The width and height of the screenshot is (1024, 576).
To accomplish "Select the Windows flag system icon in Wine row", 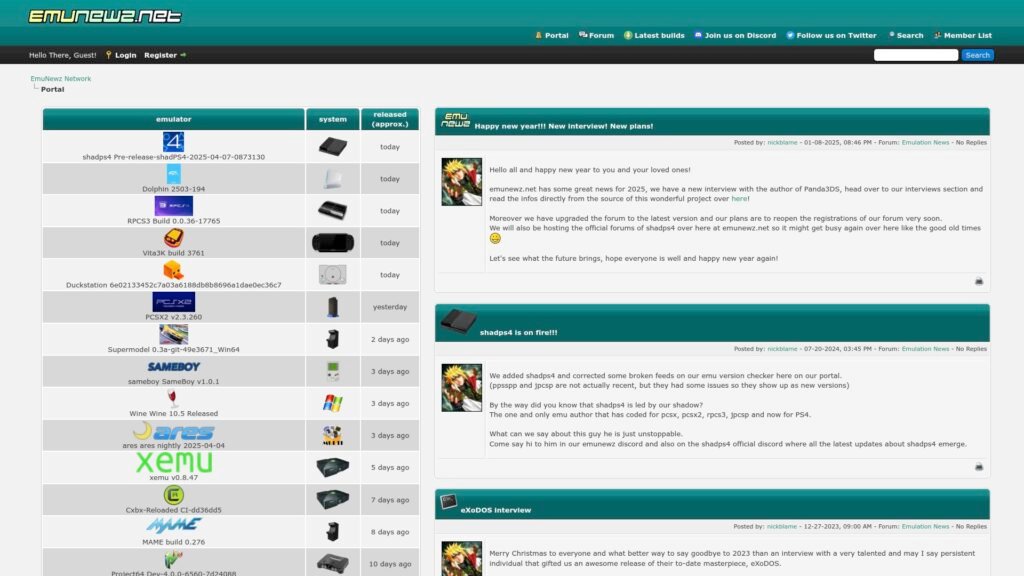I will 332,403.
